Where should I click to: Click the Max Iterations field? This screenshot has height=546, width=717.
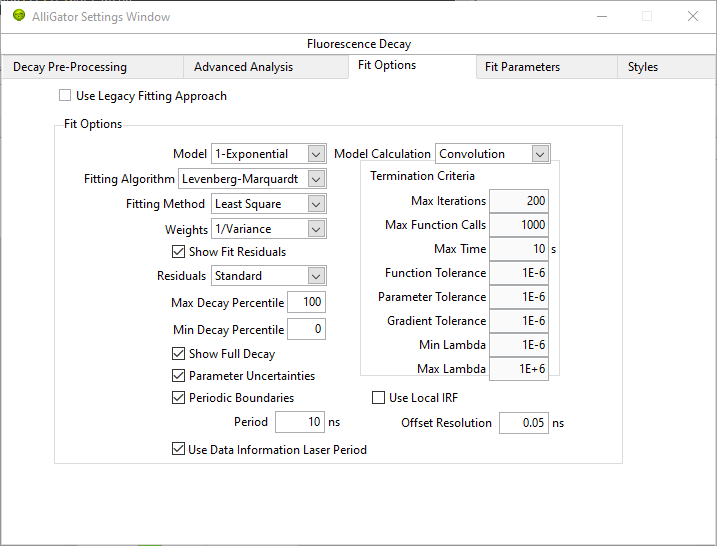519,201
